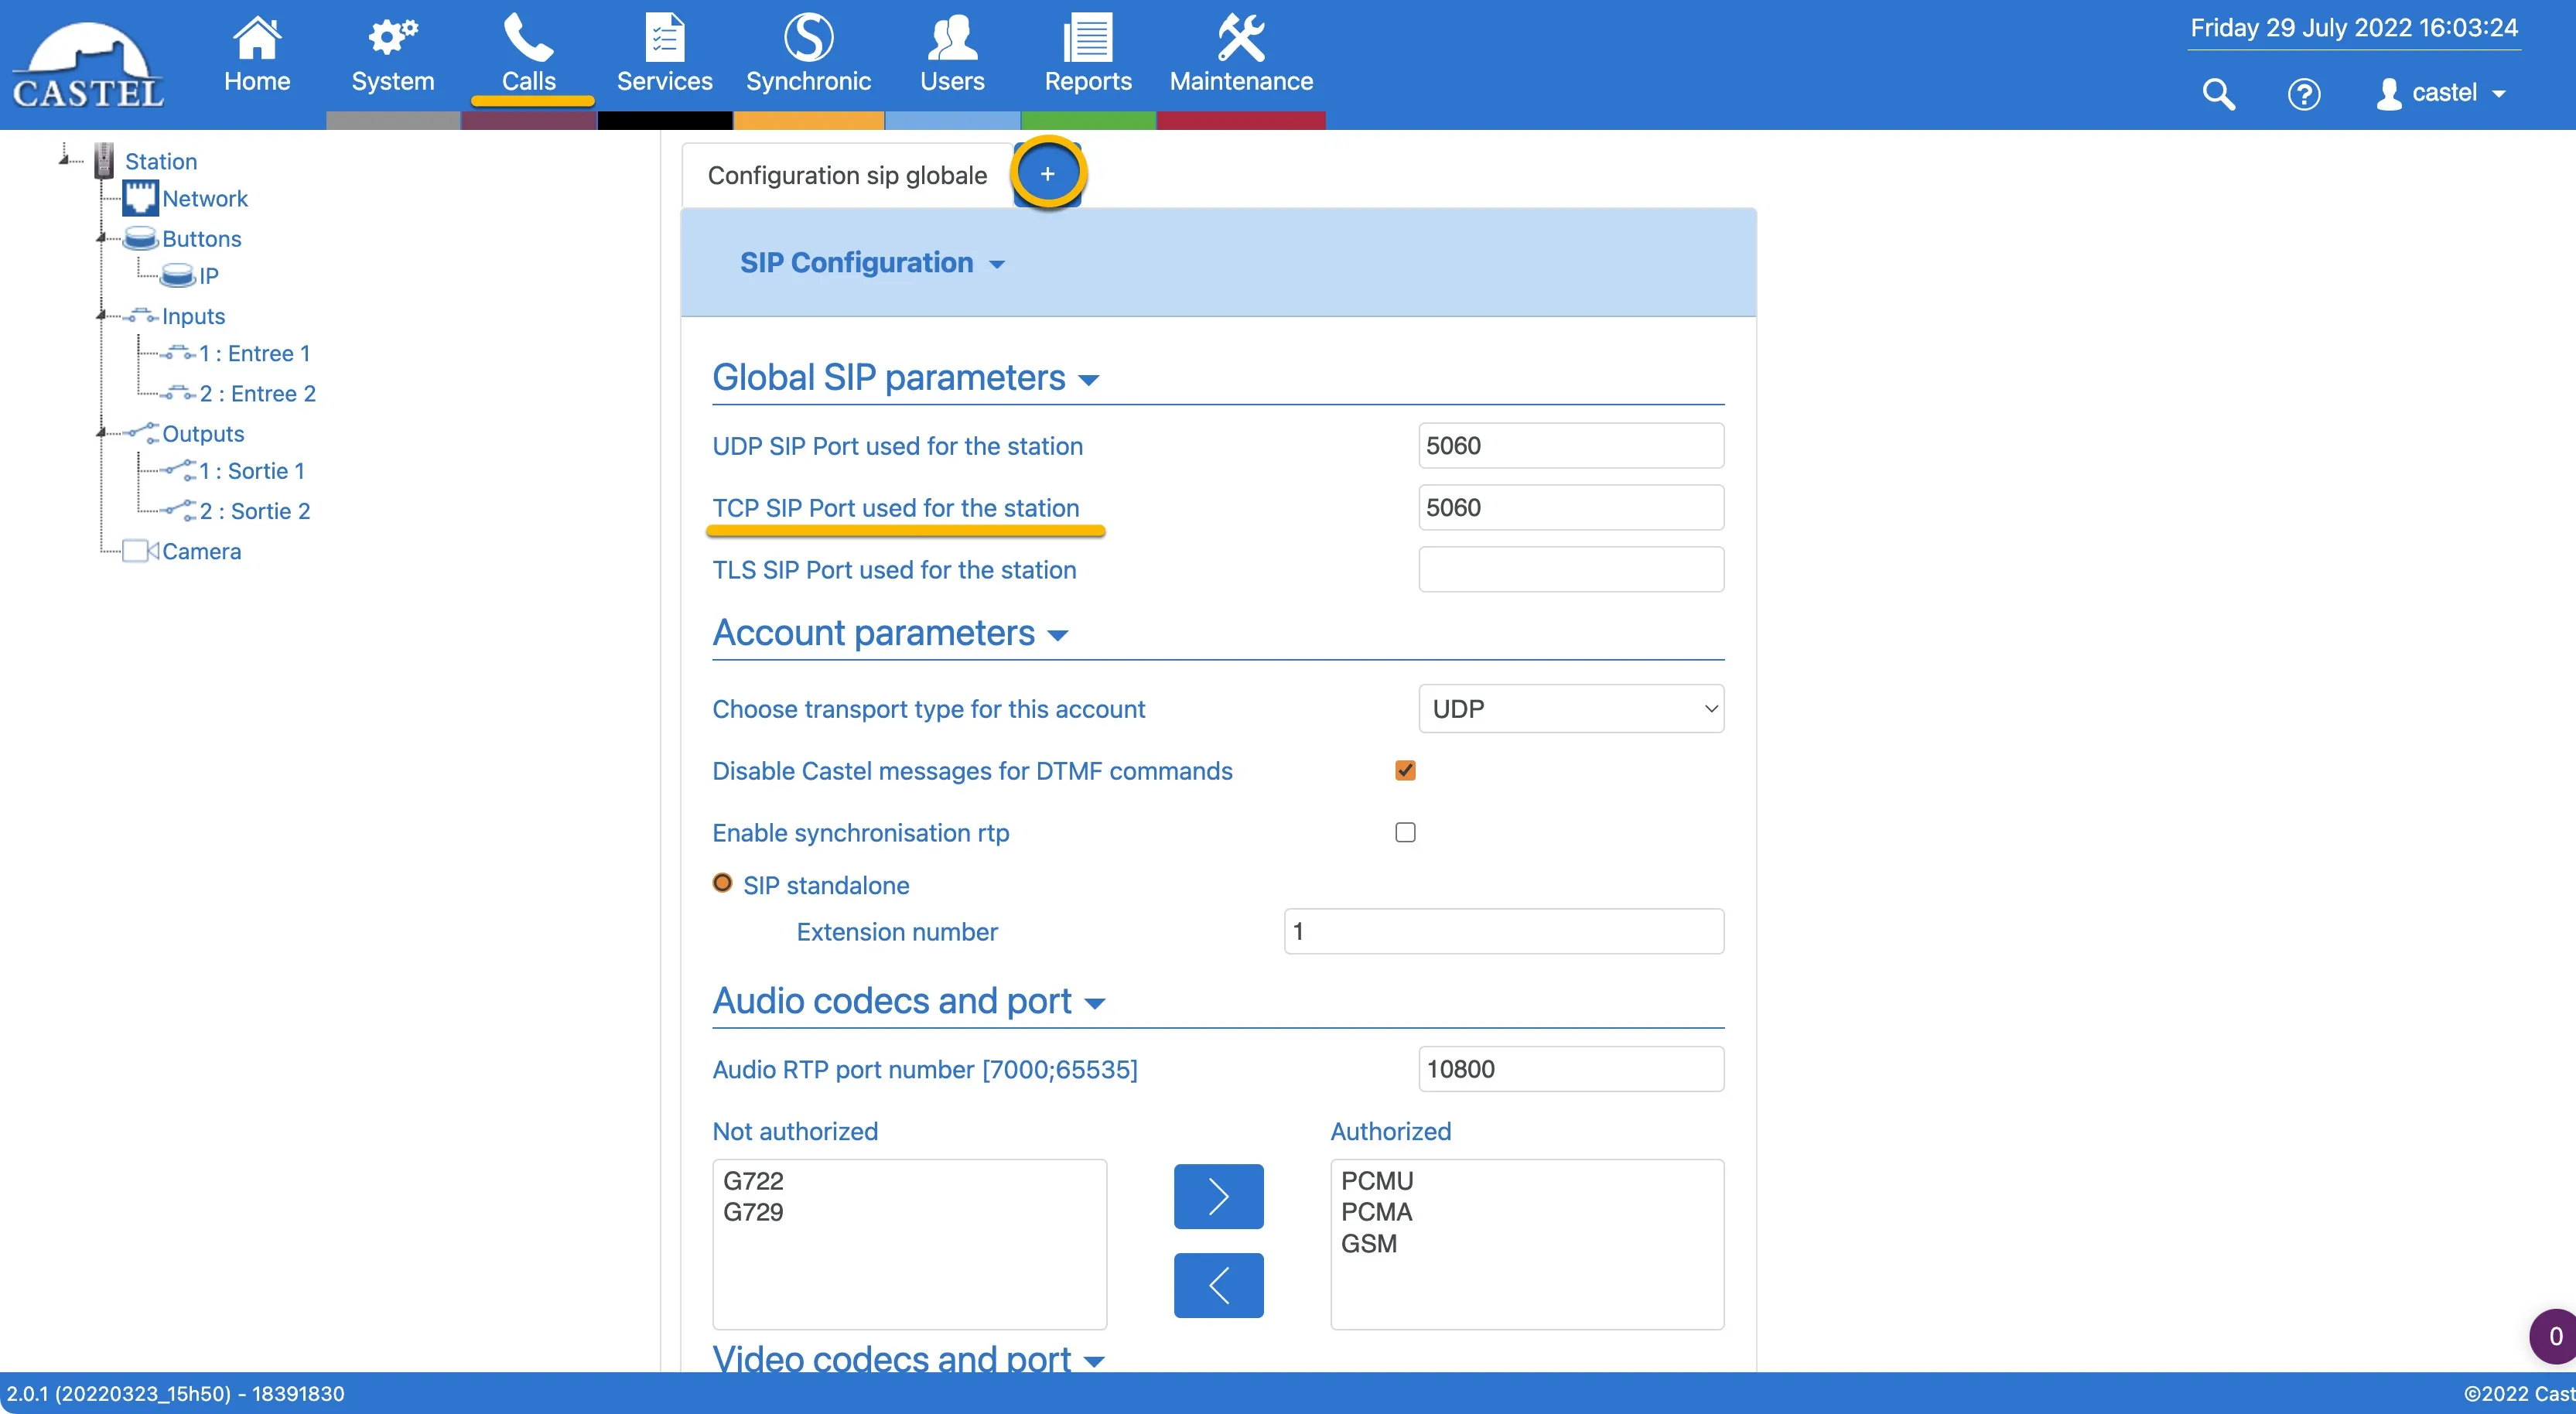Open Camera in the tree

[x=201, y=551]
